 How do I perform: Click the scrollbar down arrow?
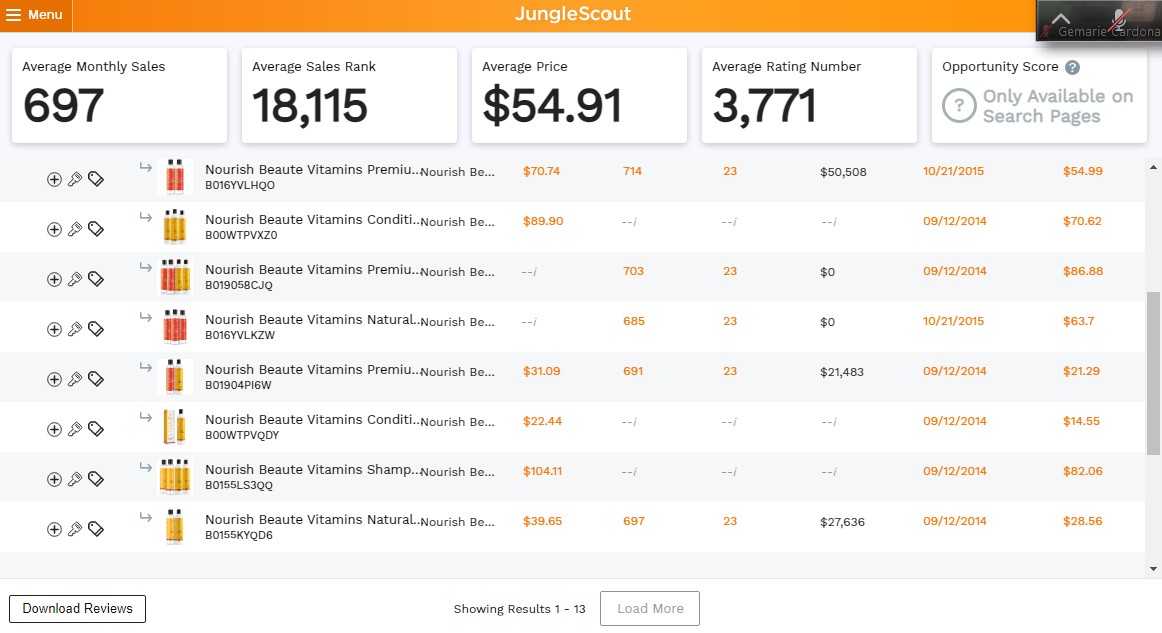pyautogui.click(x=1153, y=569)
